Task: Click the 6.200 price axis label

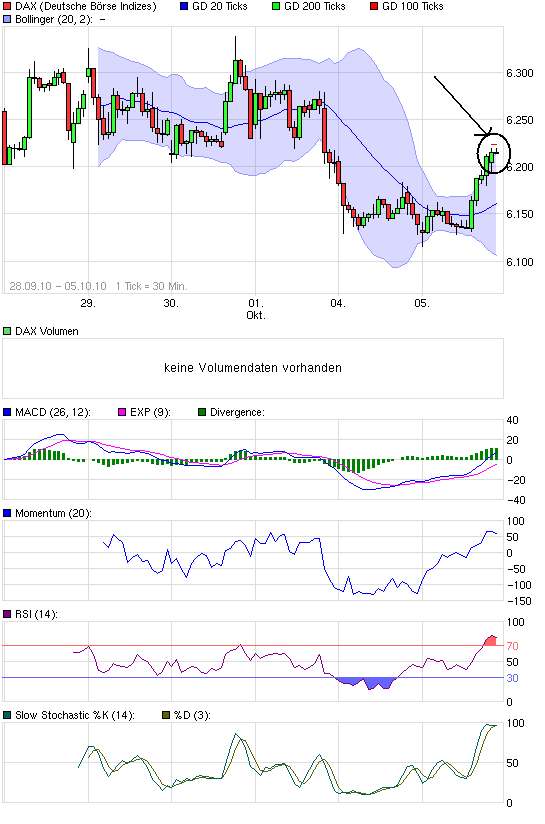Action: pyautogui.click(x=520, y=167)
